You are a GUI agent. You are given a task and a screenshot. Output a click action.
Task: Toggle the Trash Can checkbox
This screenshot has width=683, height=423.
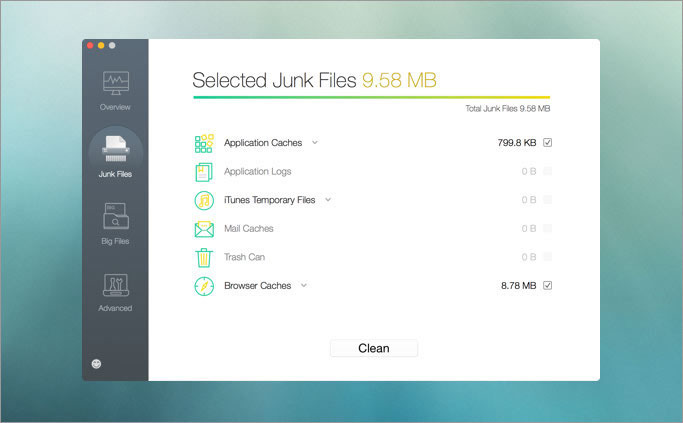(x=548, y=257)
